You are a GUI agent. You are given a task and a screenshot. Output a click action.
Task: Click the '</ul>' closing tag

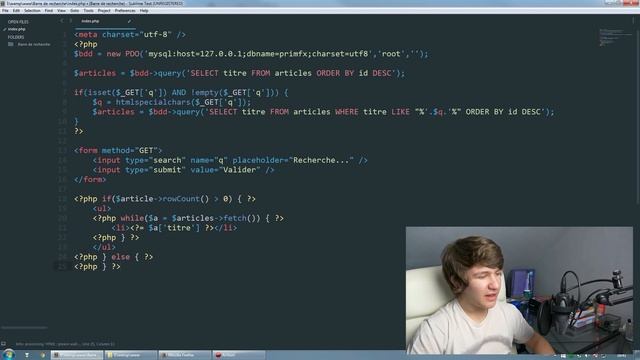point(104,247)
